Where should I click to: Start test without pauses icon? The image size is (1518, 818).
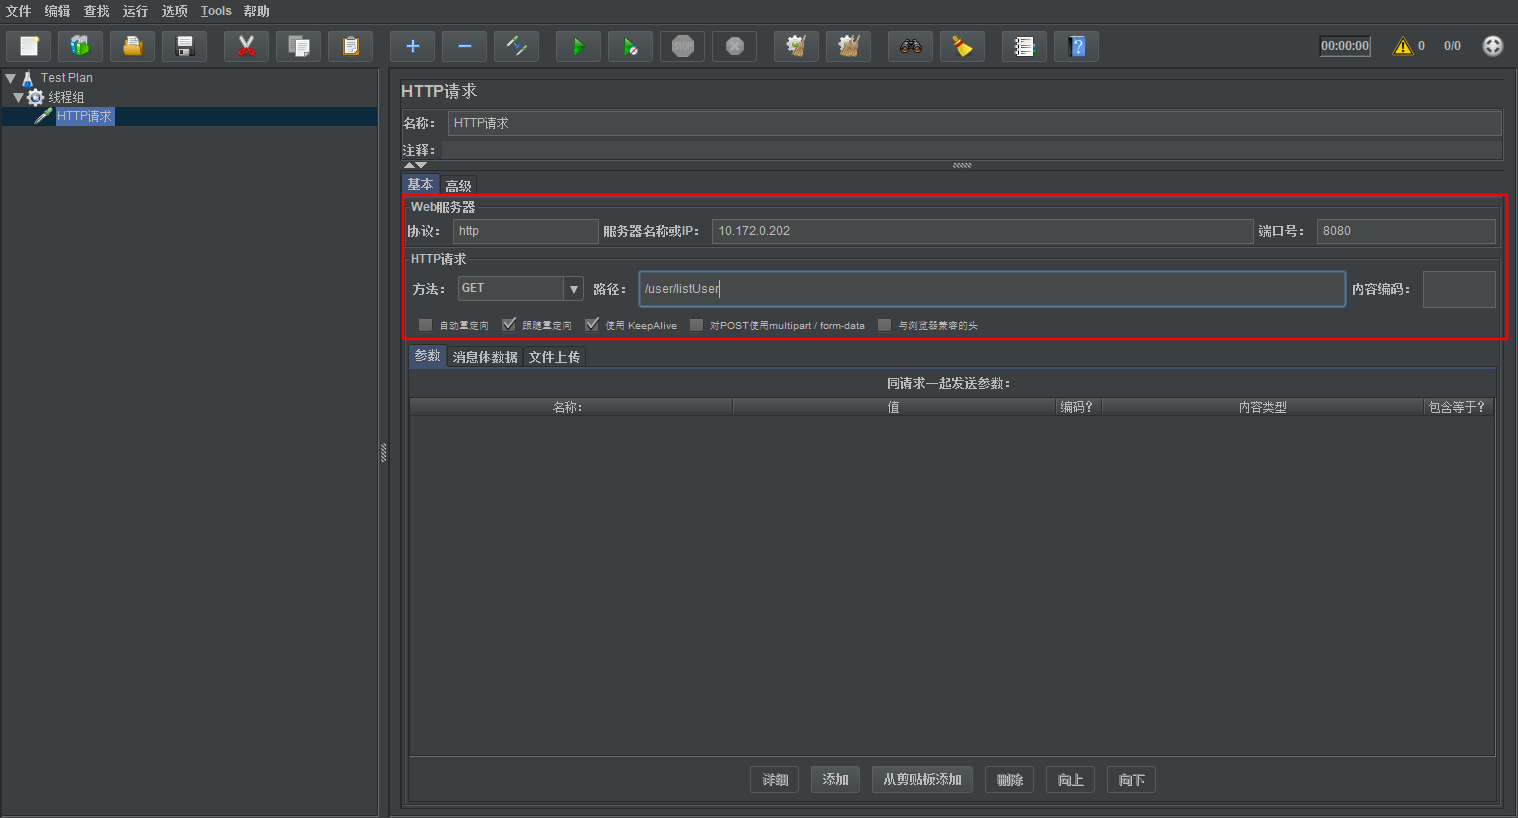click(x=630, y=46)
